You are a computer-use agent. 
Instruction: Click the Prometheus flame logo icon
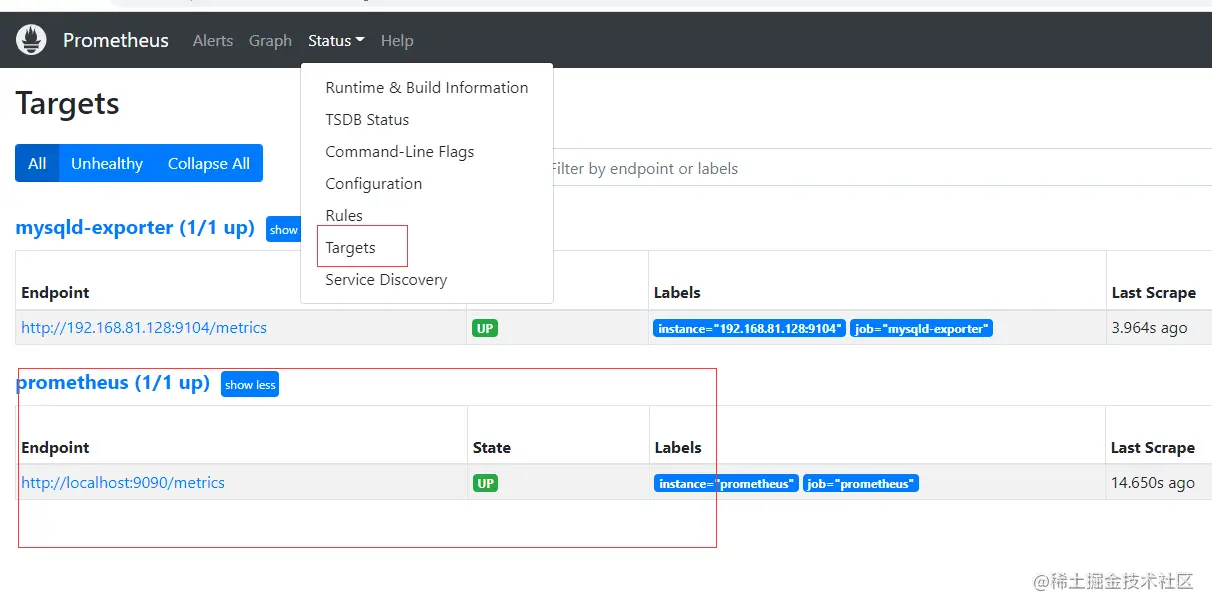coord(31,40)
